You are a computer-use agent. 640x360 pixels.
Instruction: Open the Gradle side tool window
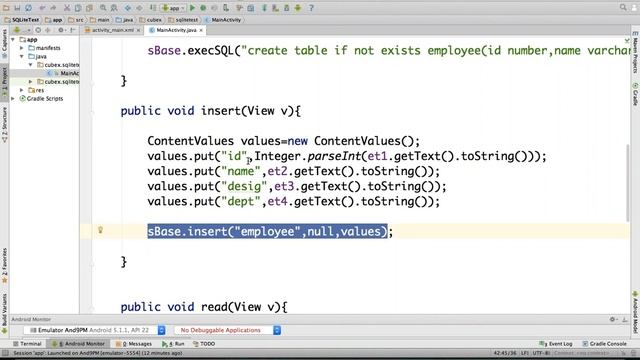click(636, 94)
